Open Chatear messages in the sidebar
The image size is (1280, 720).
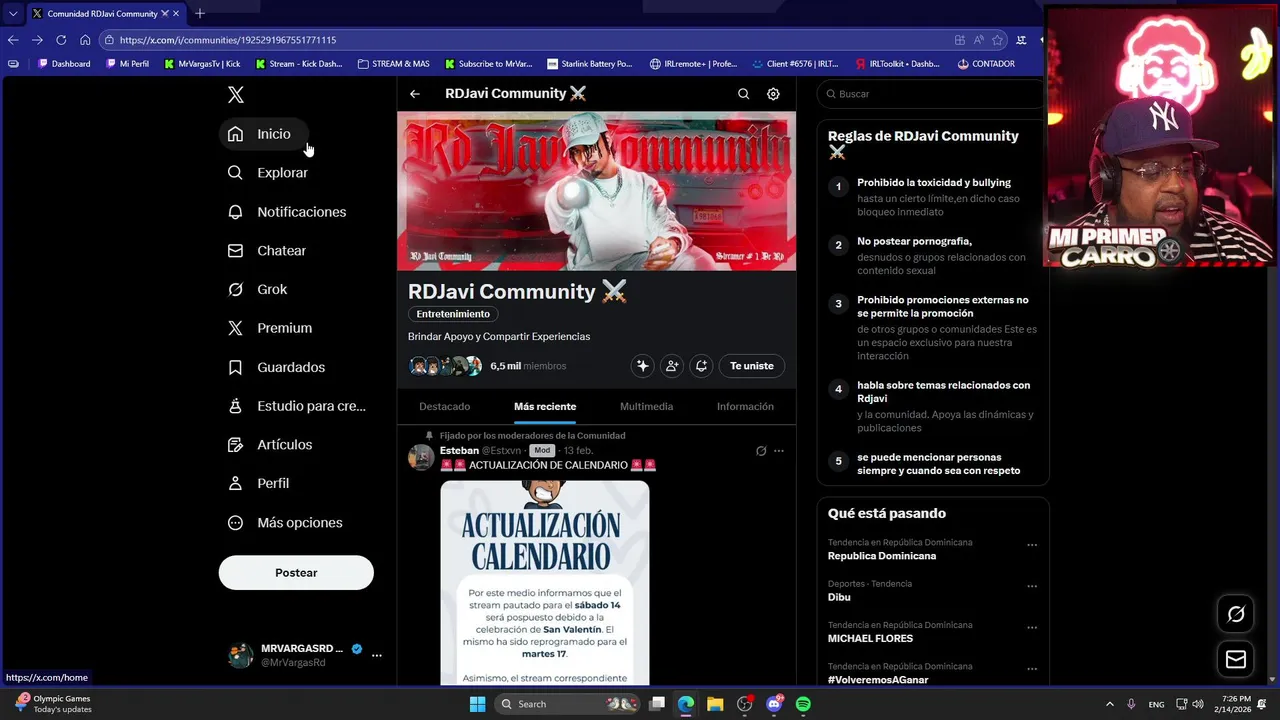(267, 251)
